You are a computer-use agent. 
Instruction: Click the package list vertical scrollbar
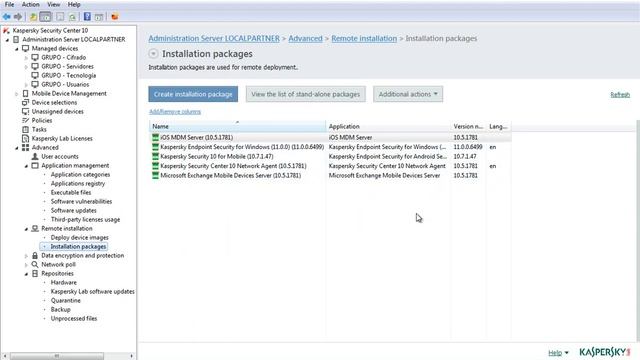[638, 231]
